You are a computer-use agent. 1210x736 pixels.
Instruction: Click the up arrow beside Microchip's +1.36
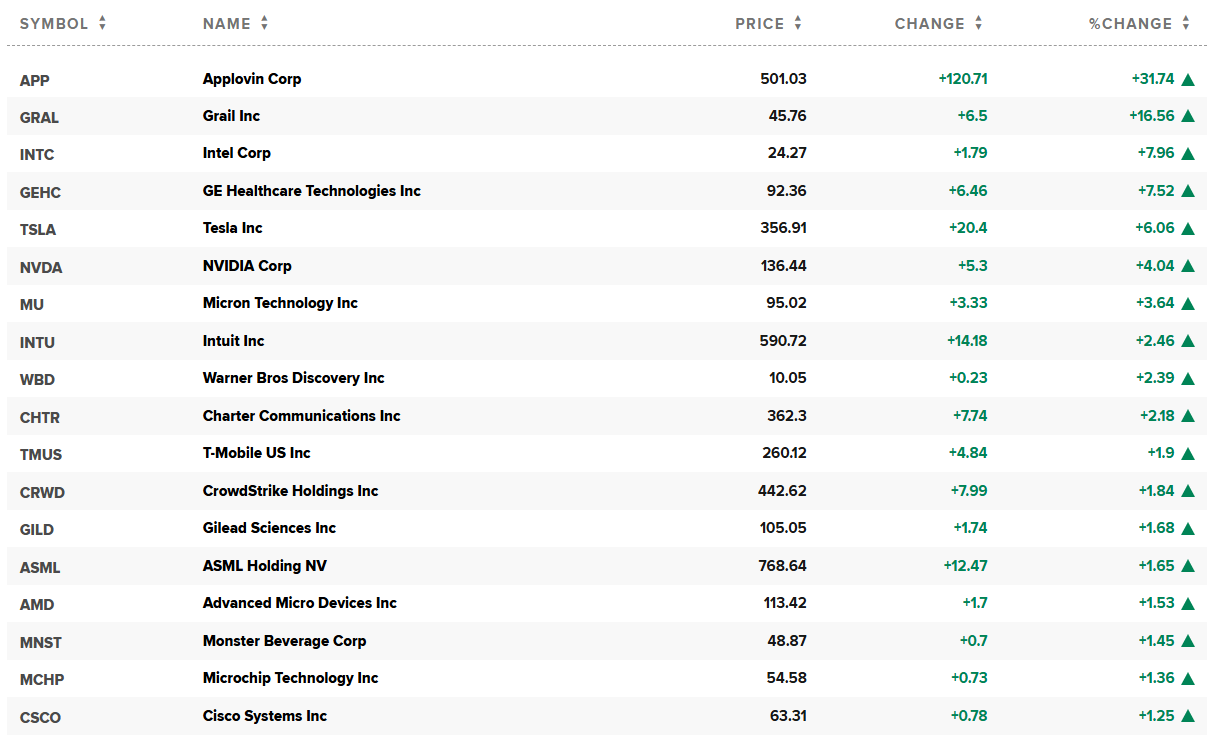(1188, 679)
